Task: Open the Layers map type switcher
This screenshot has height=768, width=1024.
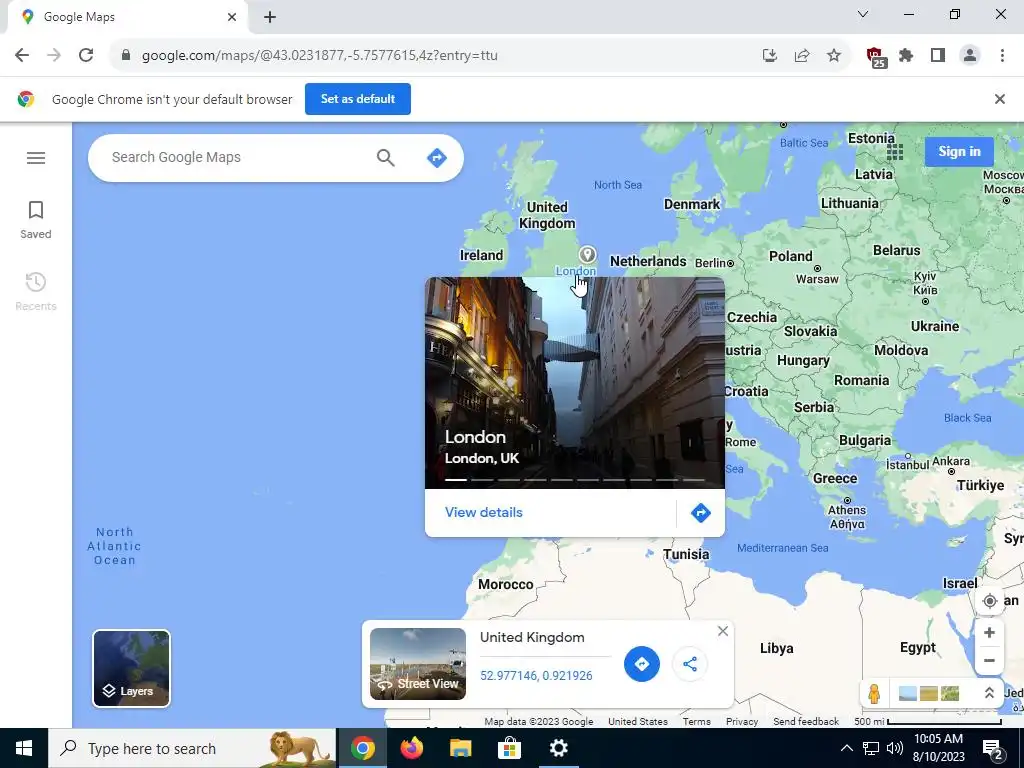Action: tap(131, 668)
